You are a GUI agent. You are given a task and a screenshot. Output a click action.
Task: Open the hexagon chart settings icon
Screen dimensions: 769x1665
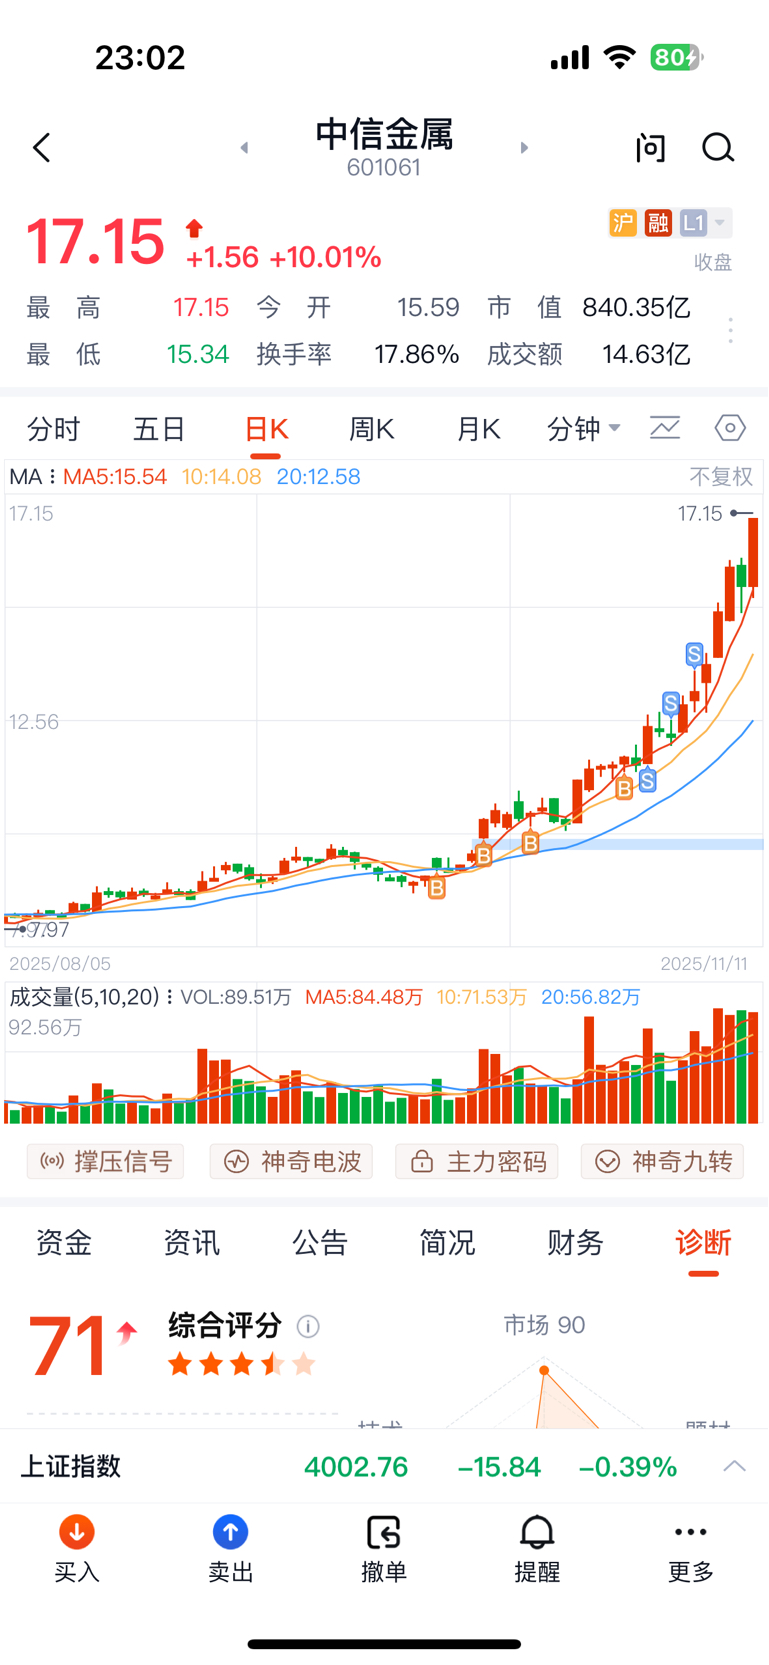click(x=730, y=429)
